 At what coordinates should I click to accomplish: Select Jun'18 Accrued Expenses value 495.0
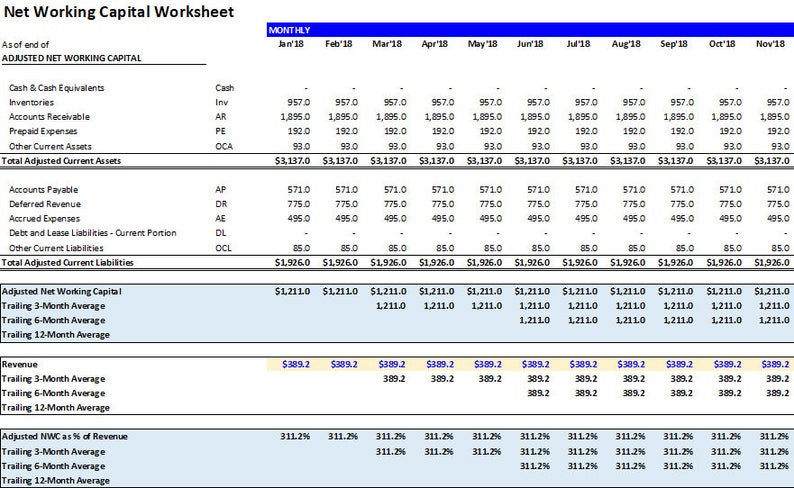[x=538, y=219]
